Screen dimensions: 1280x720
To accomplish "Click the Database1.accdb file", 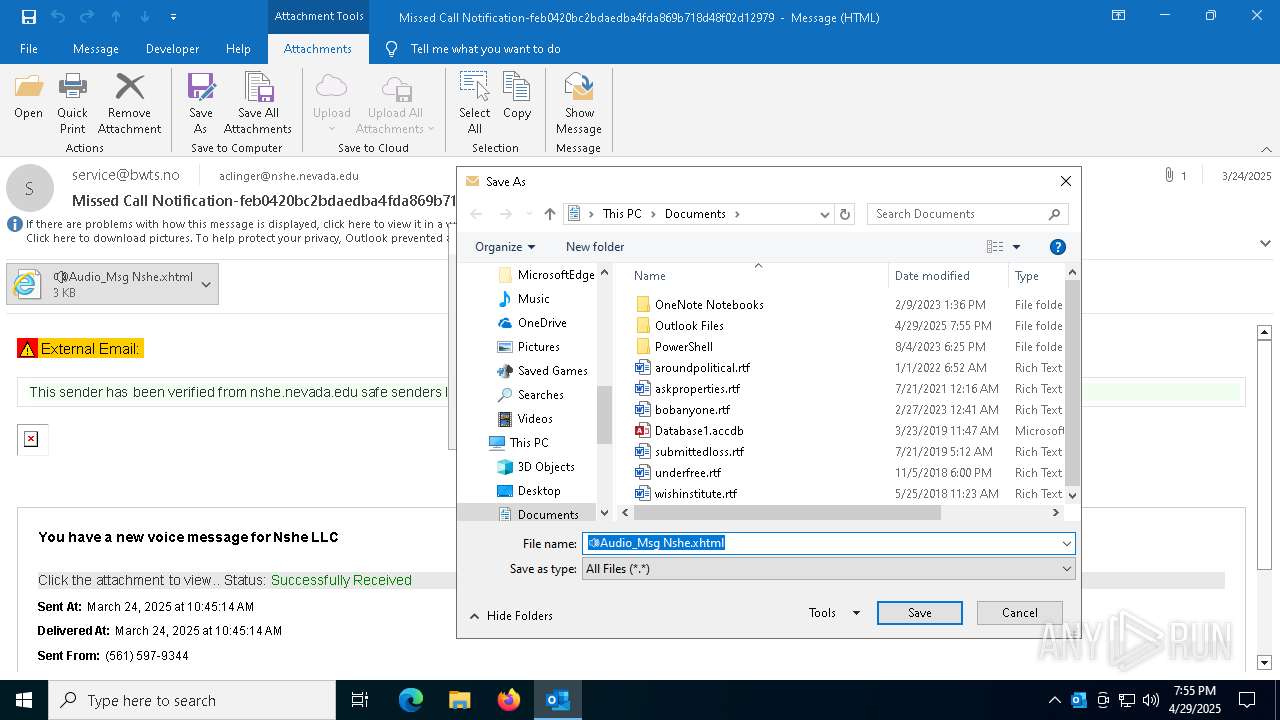I will click(x=699, y=431).
